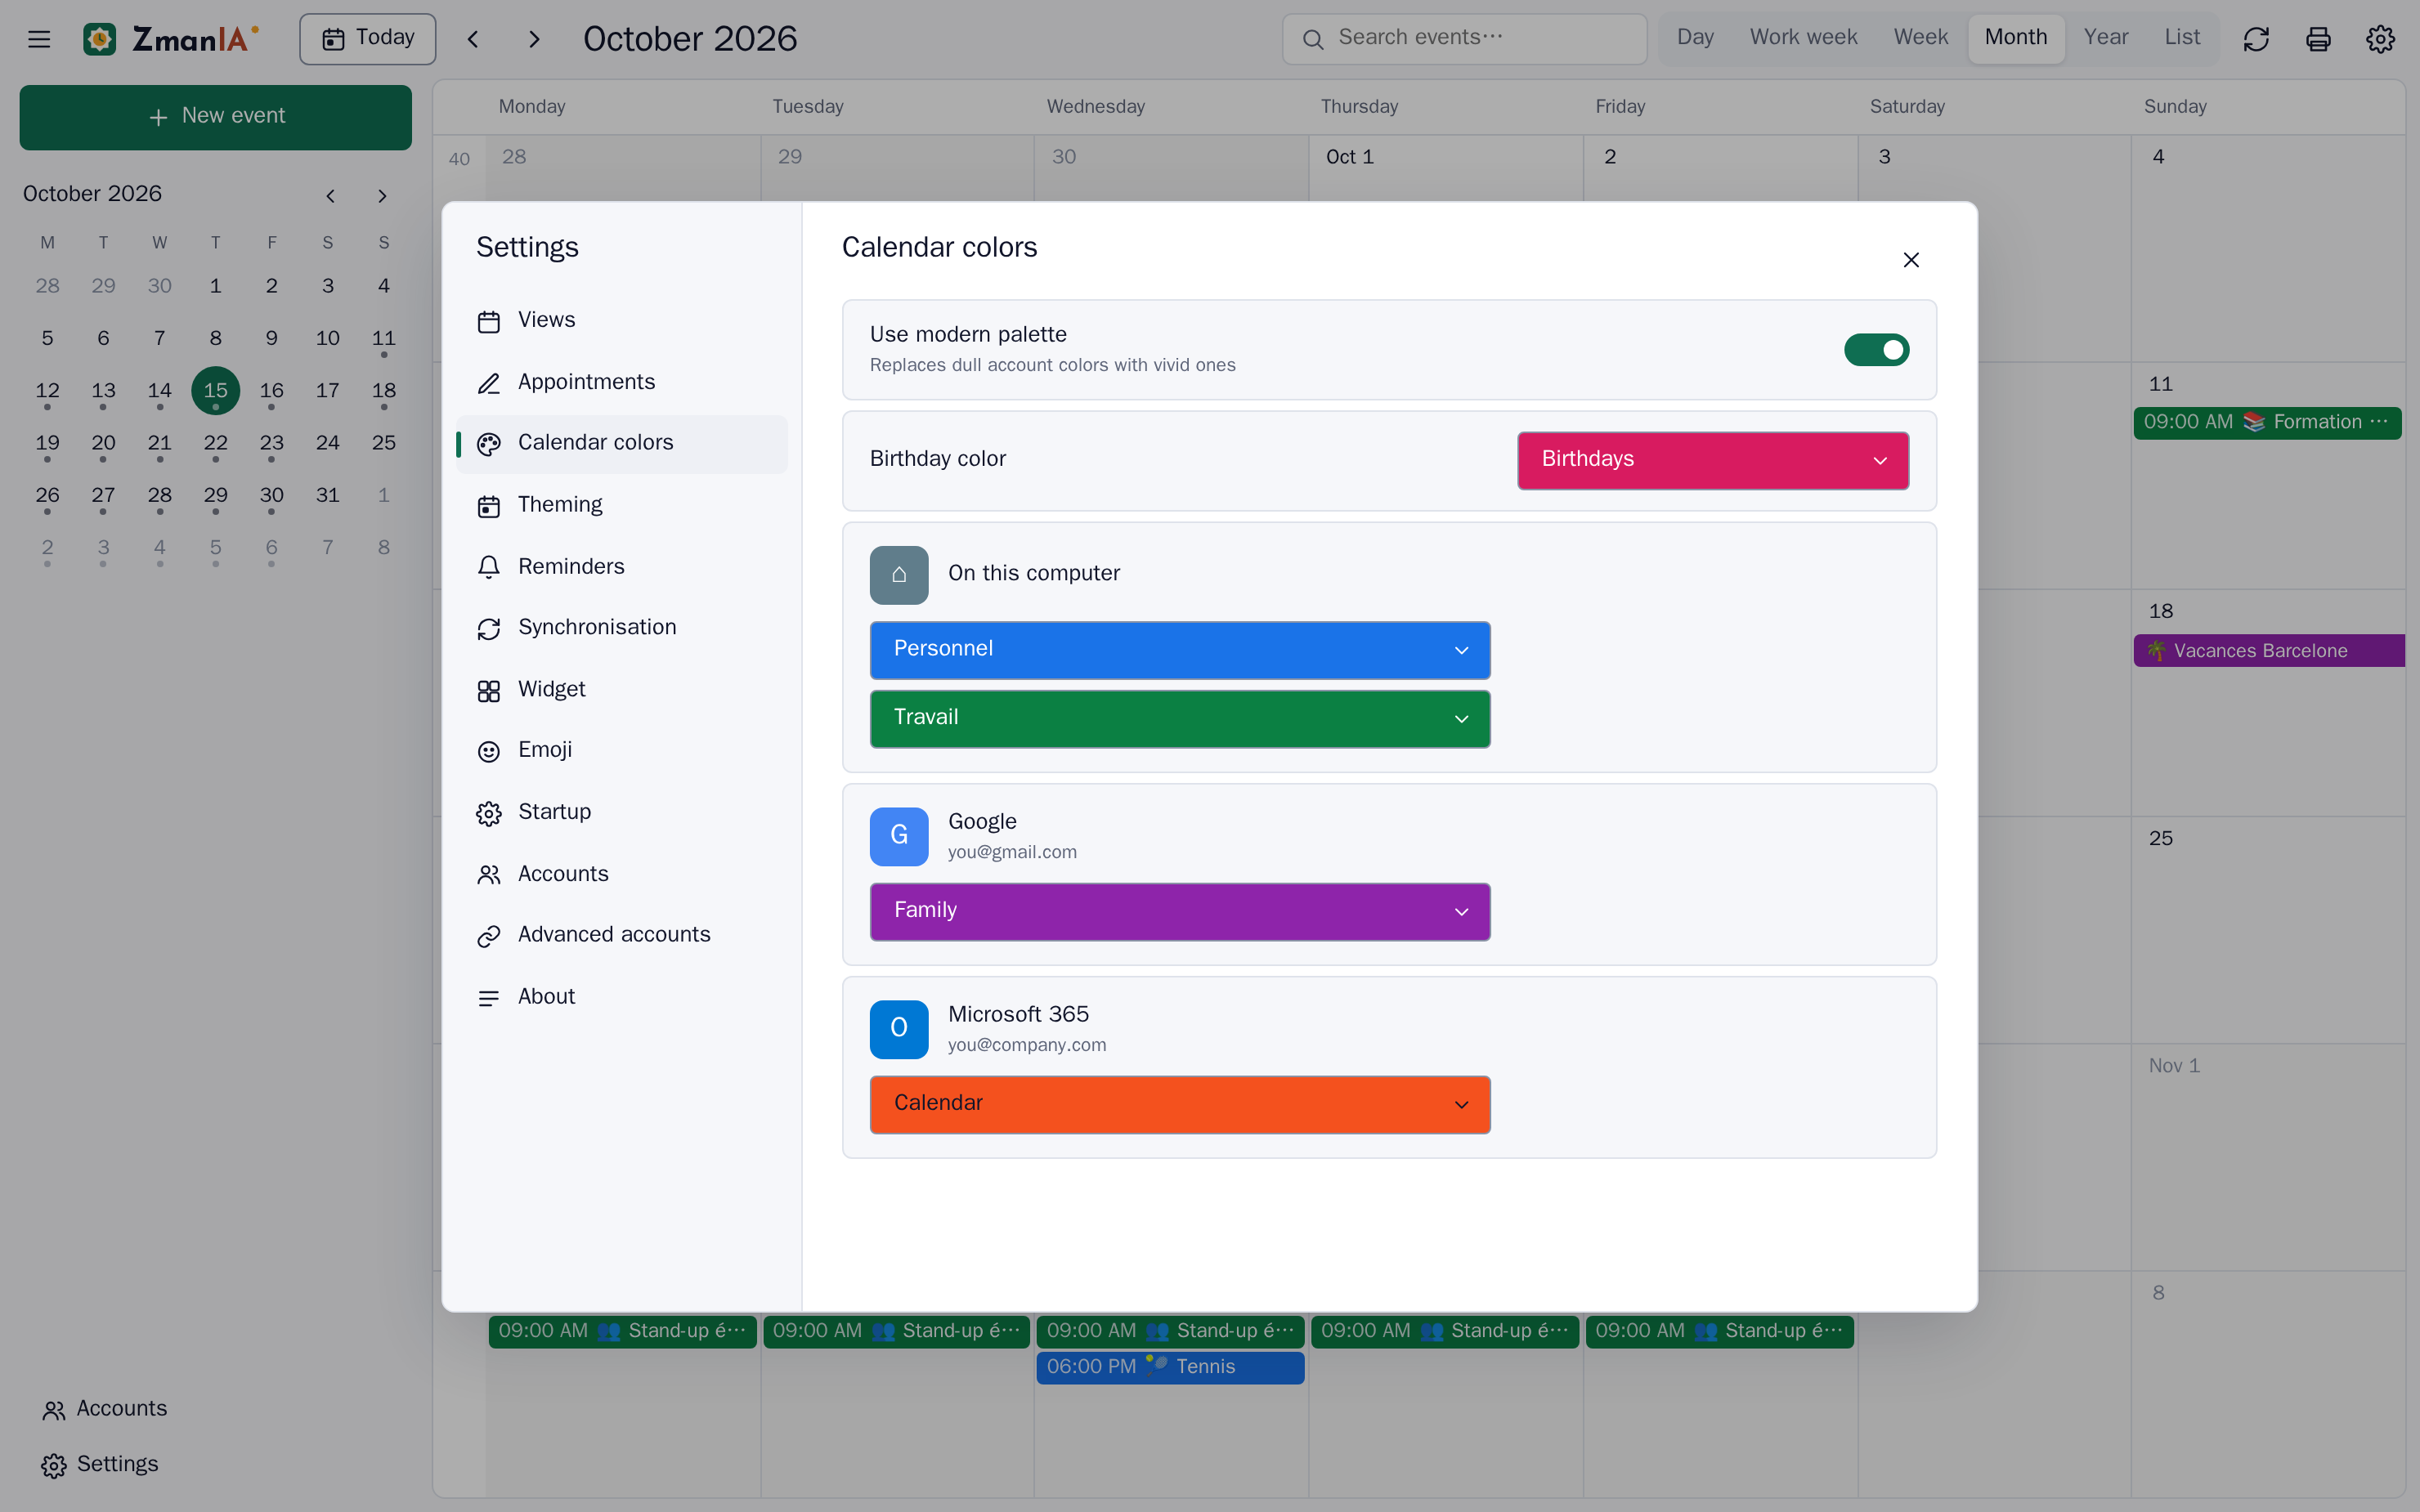This screenshot has width=2420, height=1512.
Task: Expand the Personnel calendar color dropdown
Action: click(1180, 650)
